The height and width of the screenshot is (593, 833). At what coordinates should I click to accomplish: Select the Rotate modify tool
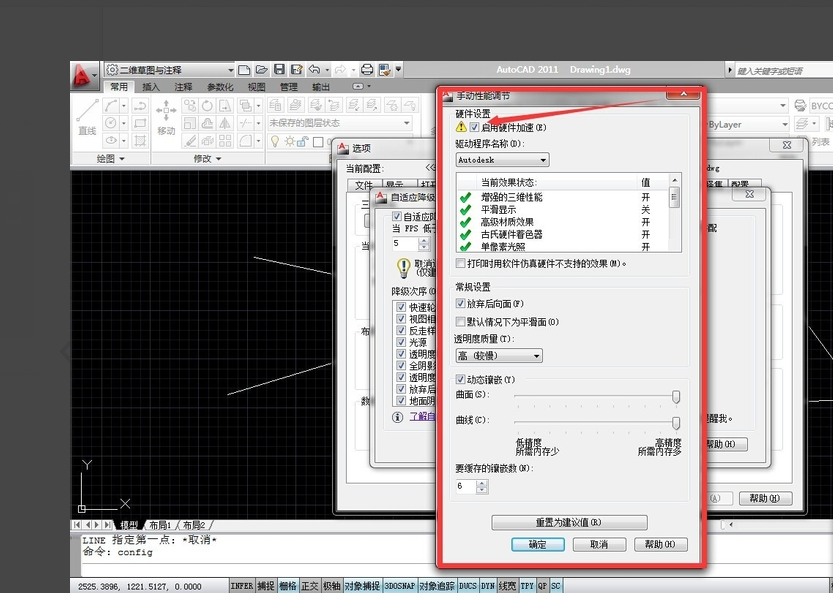pos(207,106)
